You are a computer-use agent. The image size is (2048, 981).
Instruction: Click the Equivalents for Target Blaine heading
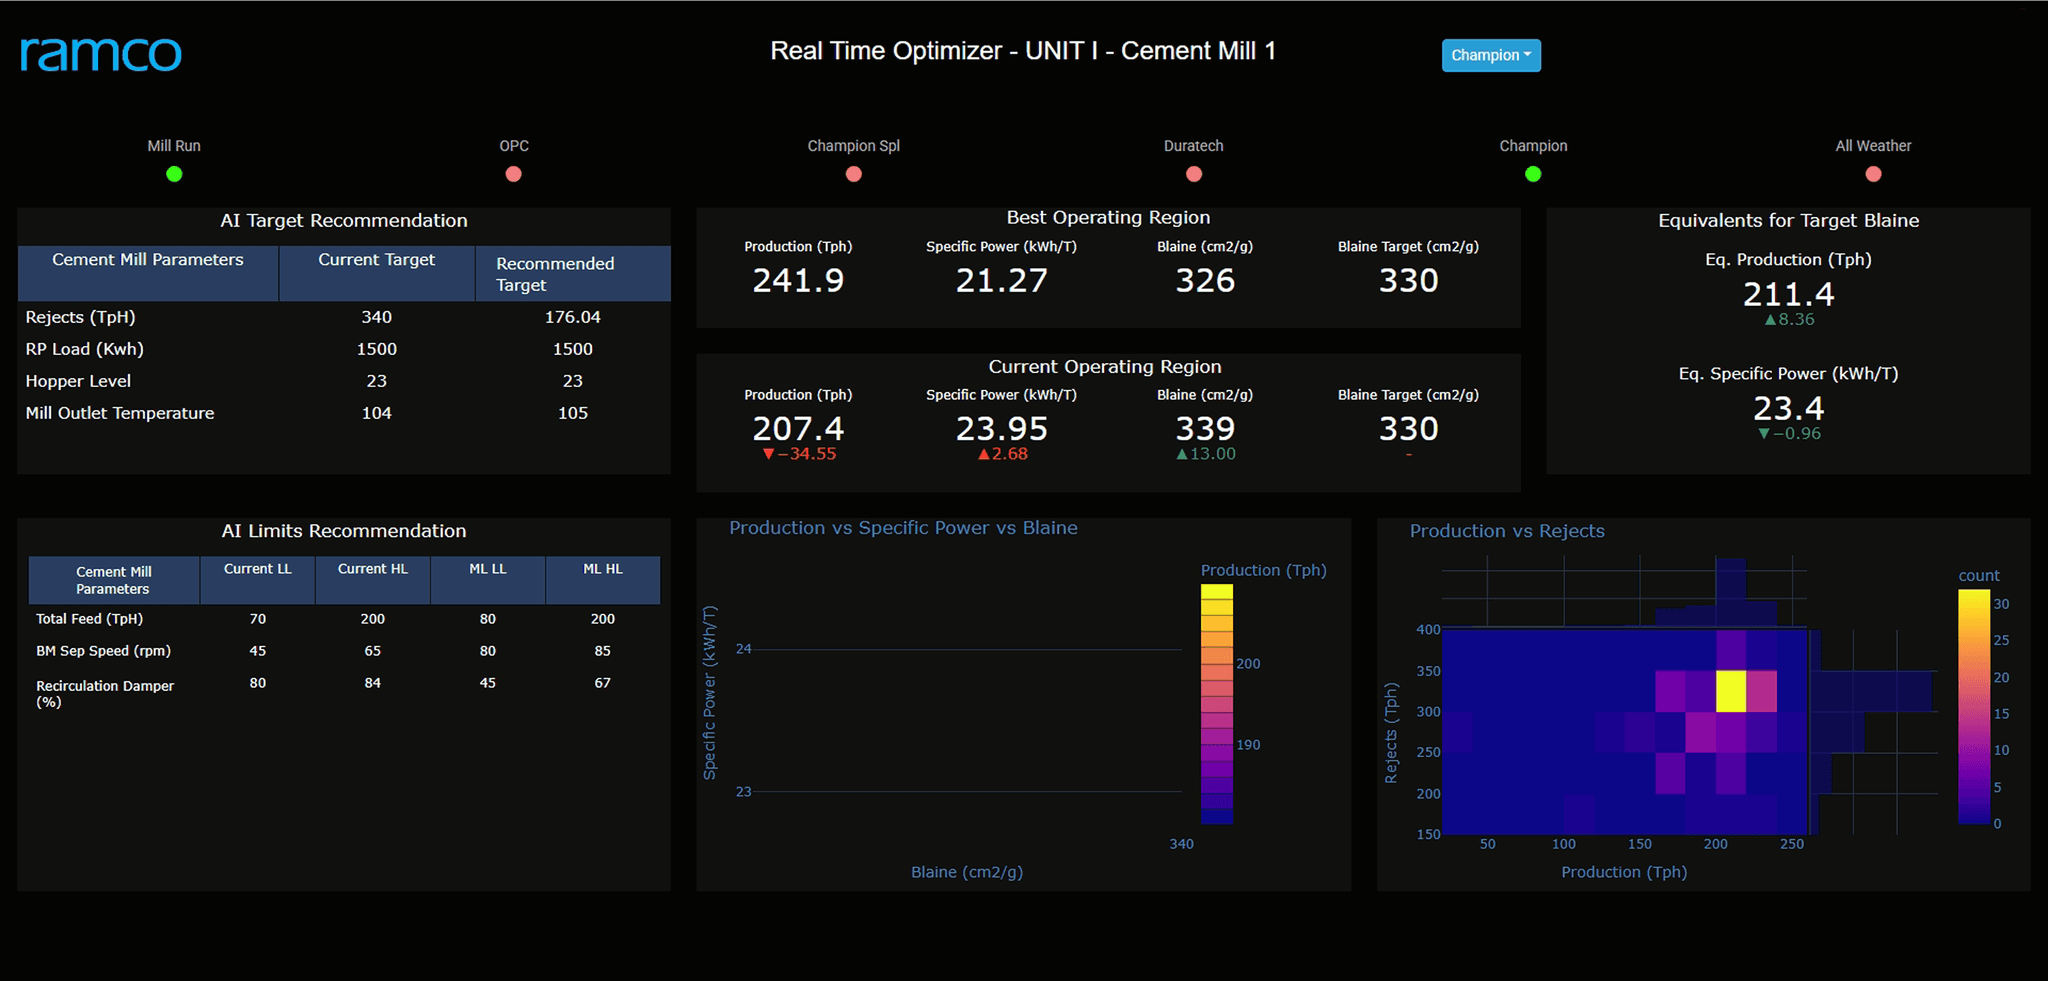point(1789,221)
